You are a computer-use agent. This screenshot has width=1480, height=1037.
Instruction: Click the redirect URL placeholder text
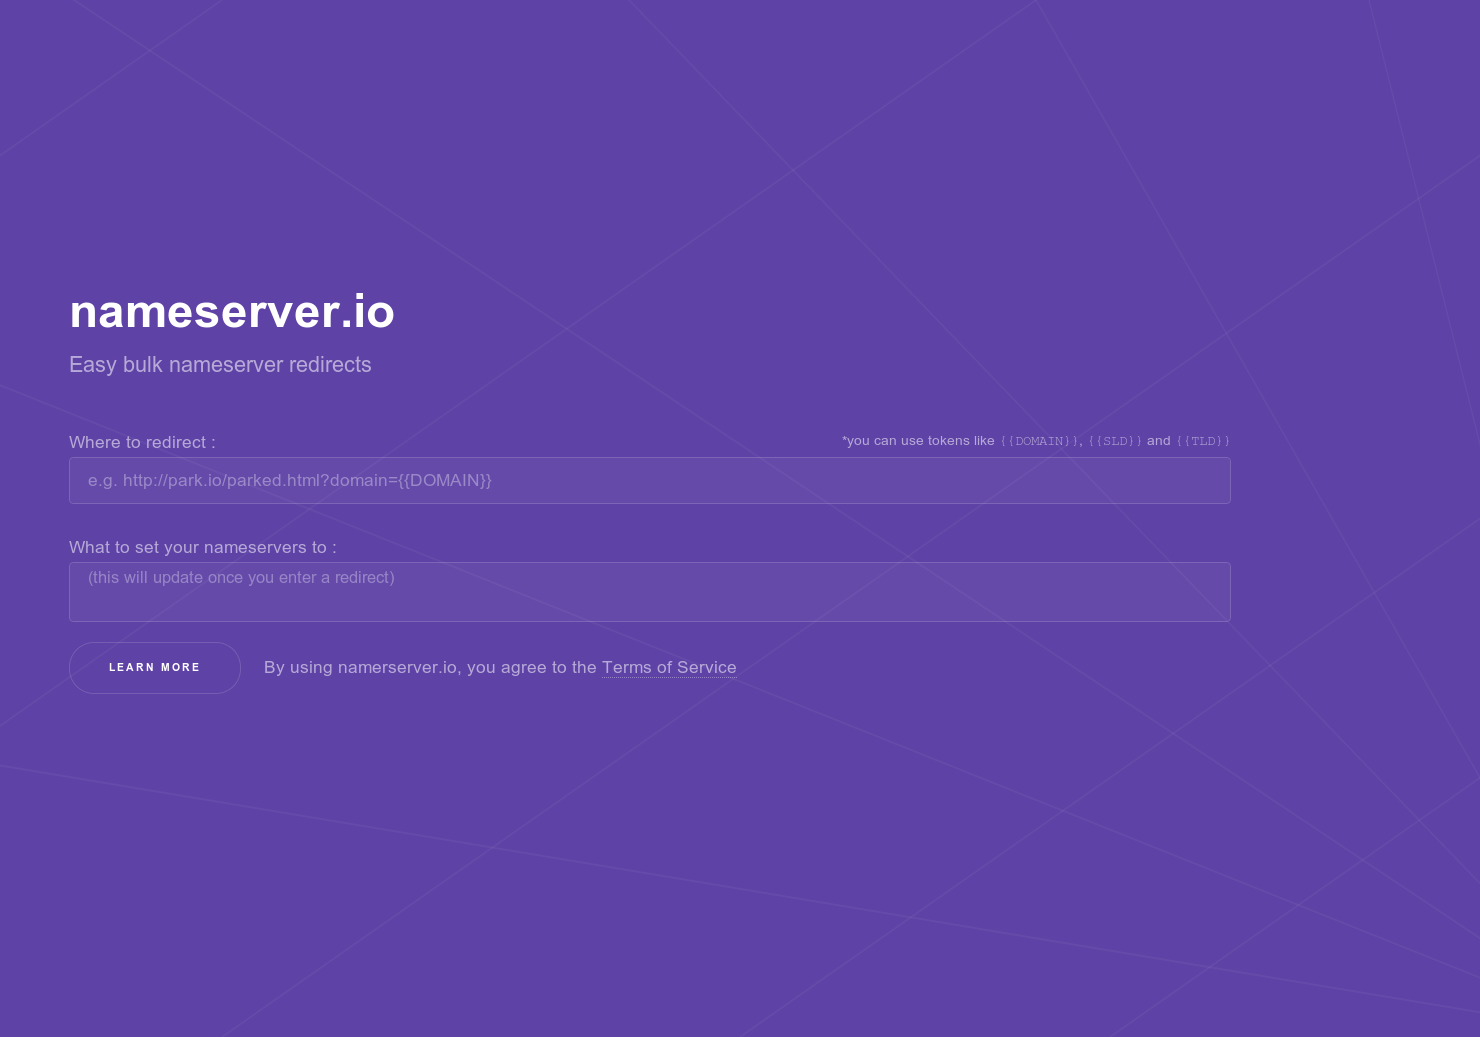click(288, 480)
